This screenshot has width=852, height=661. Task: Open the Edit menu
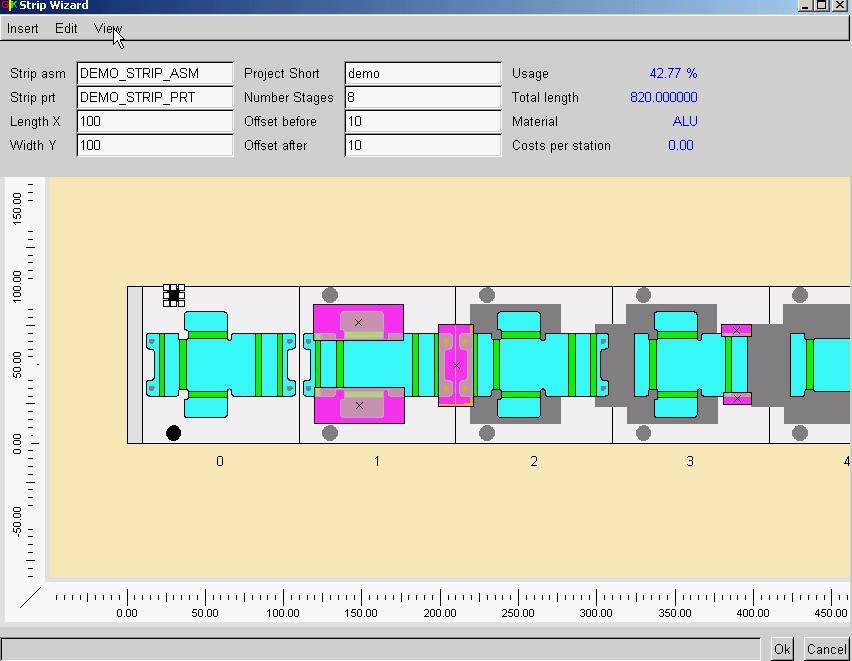point(66,28)
